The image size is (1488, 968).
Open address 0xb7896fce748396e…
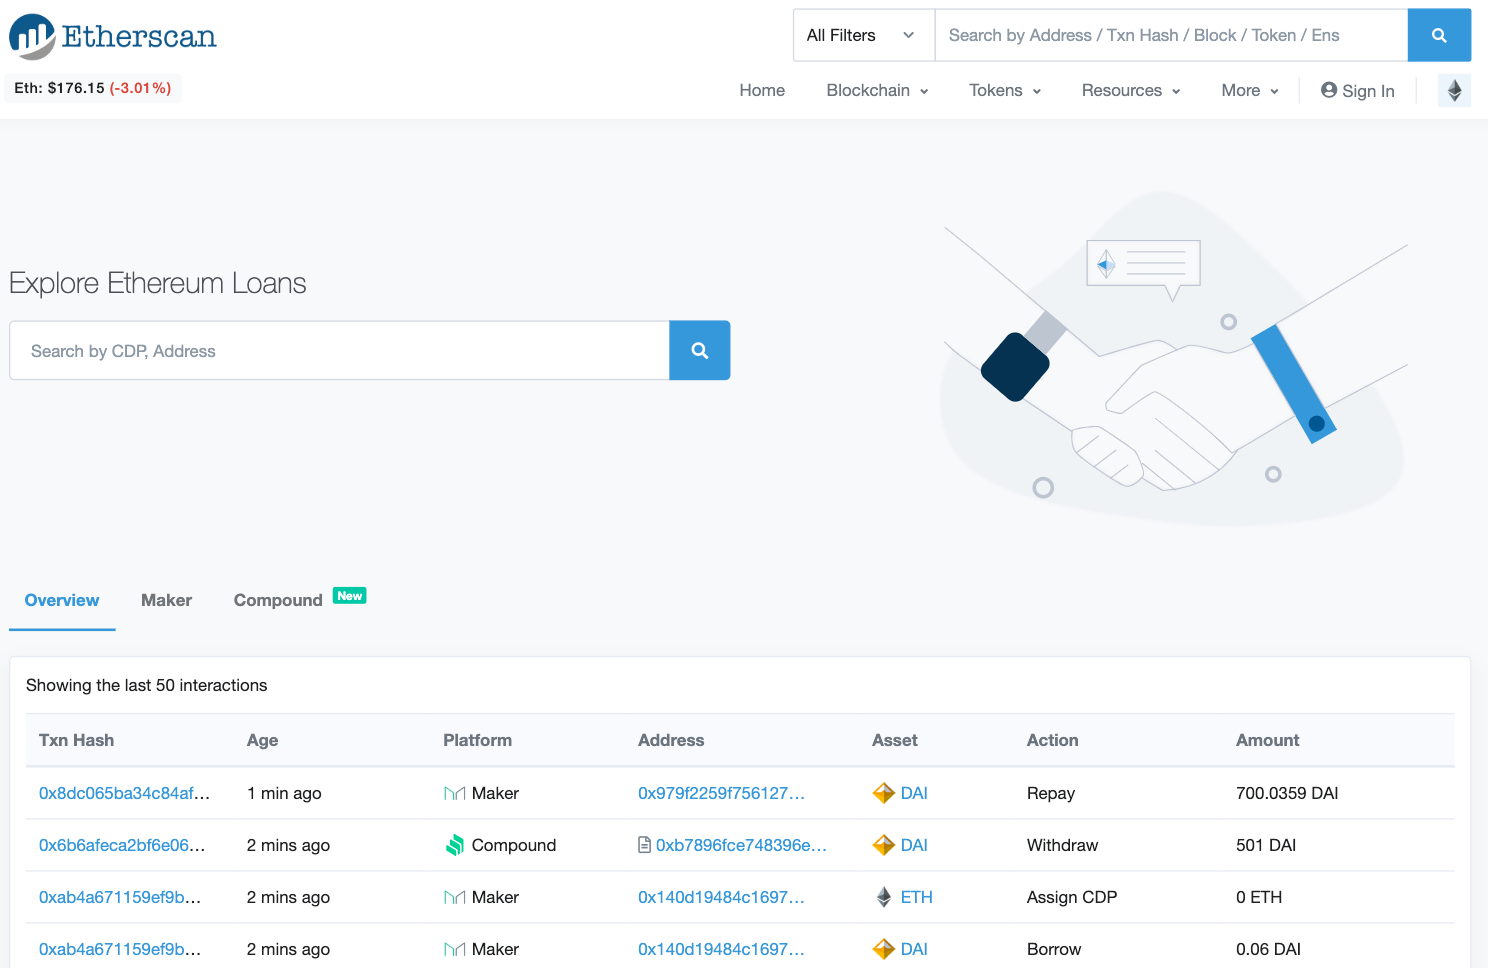tap(741, 845)
